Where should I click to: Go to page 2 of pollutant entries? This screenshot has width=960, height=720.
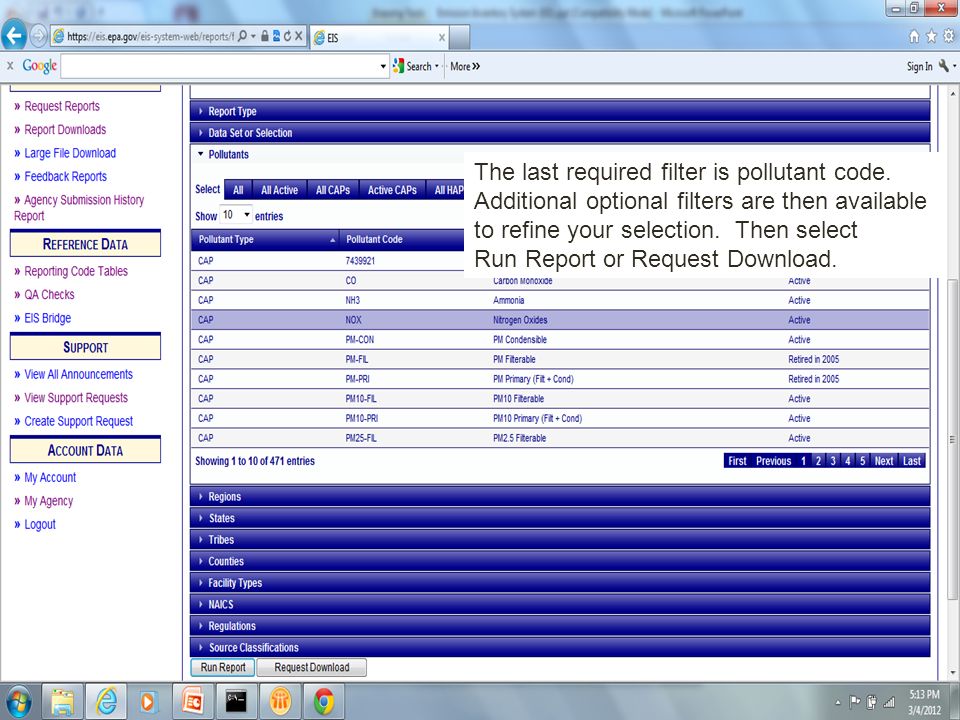coord(818,461)
